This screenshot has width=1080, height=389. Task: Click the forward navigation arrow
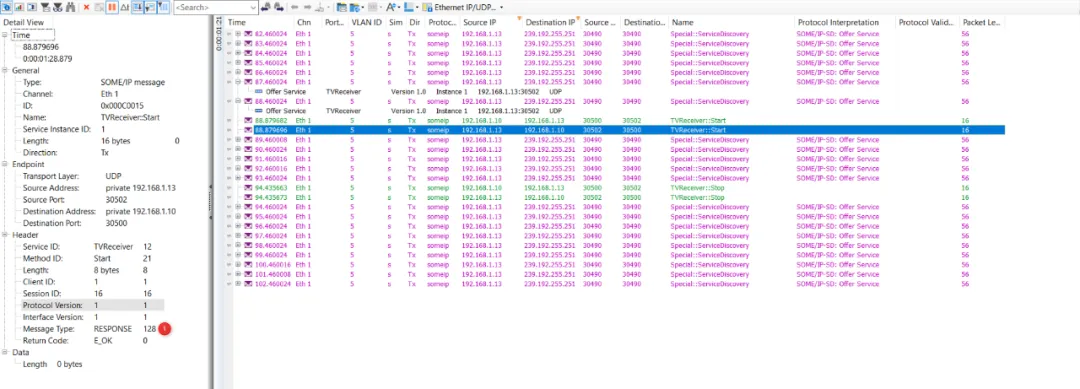tap(307, 7)
